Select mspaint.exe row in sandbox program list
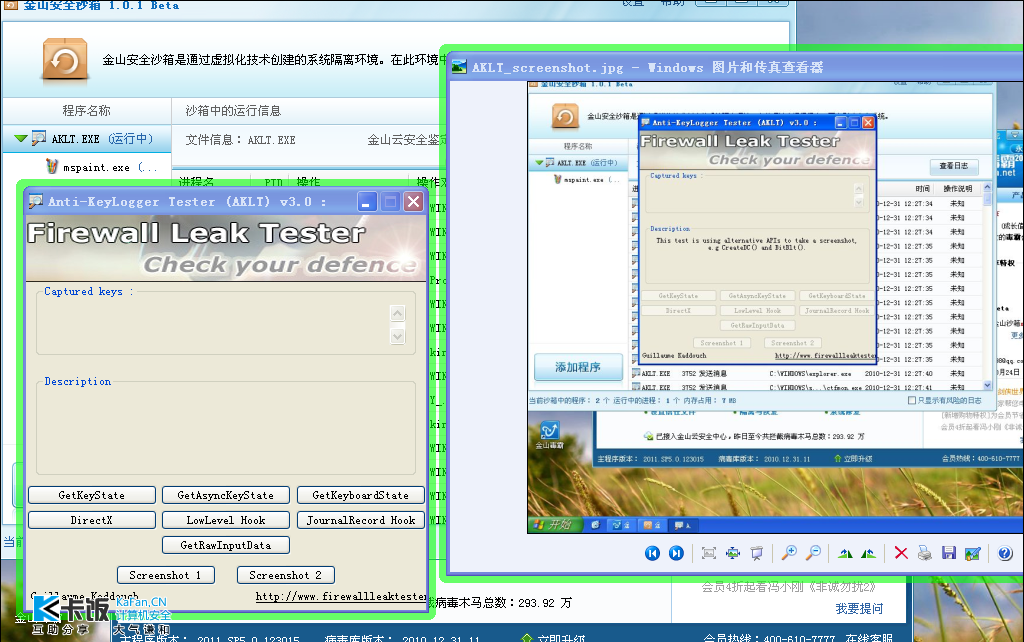The image size is (1024, 642). point(87,167)
